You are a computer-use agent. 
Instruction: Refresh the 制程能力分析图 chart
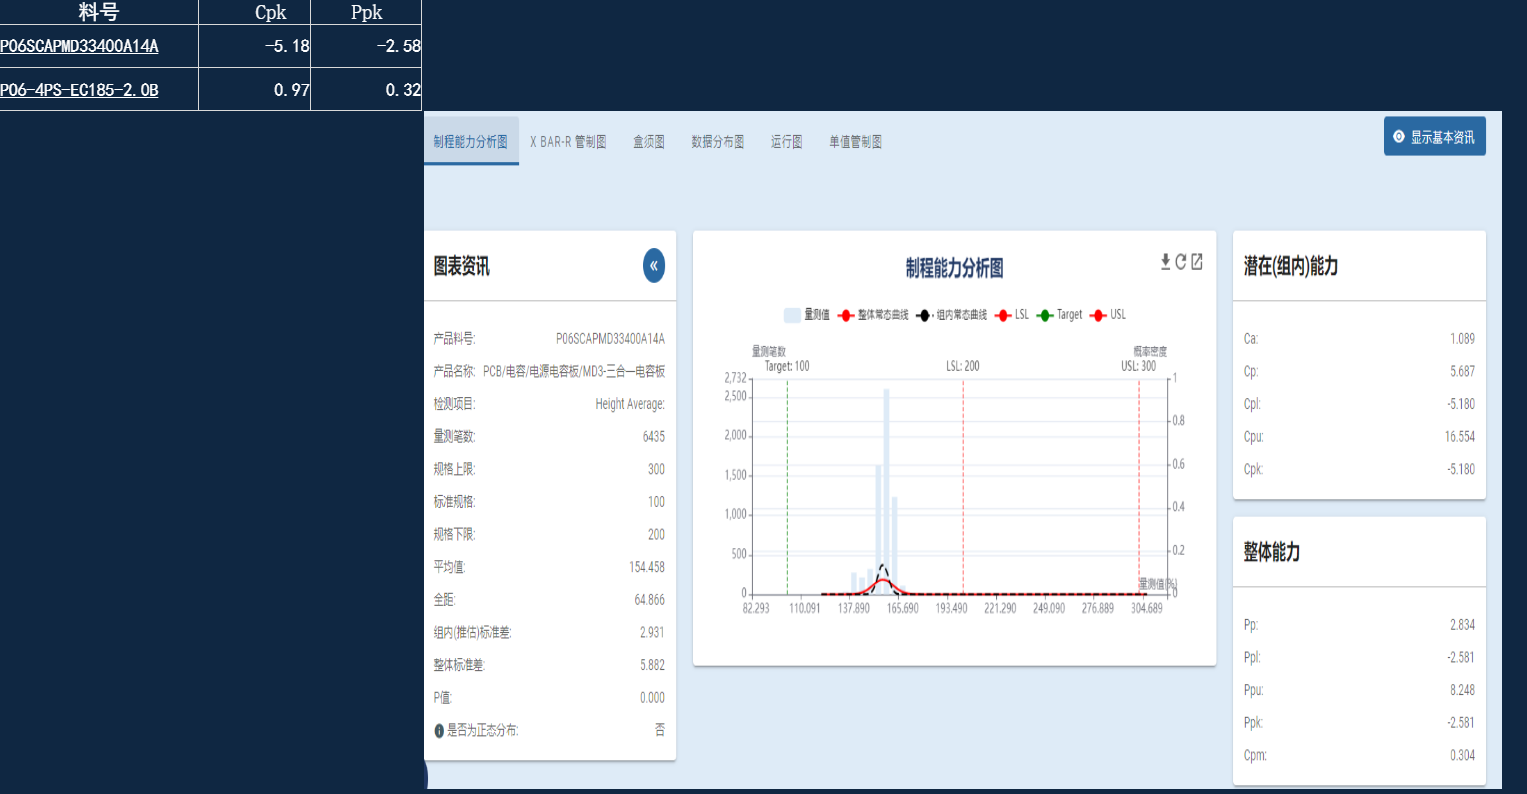(1181, 262)
